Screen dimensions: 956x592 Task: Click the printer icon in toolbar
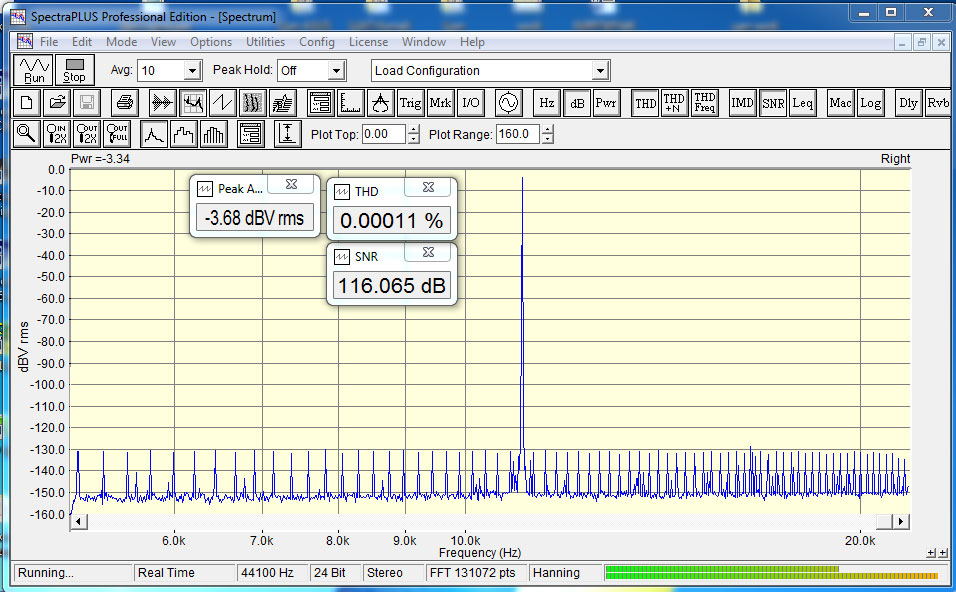(124, 102)
